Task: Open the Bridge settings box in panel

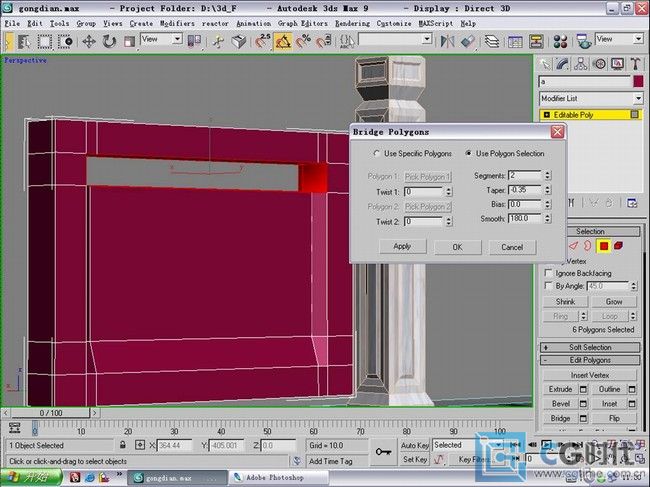Action: (x=583, y=418)
